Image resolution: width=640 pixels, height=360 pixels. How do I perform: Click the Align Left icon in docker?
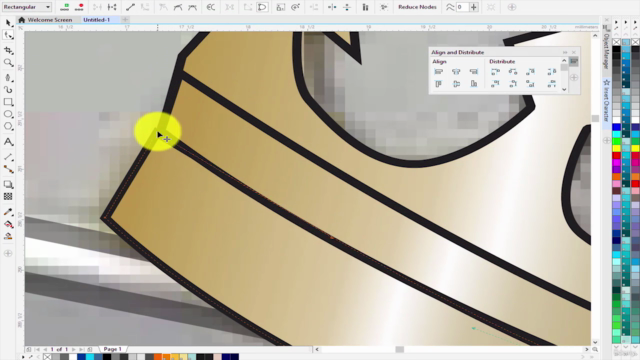pyautogui.click(x=439, y=72)
